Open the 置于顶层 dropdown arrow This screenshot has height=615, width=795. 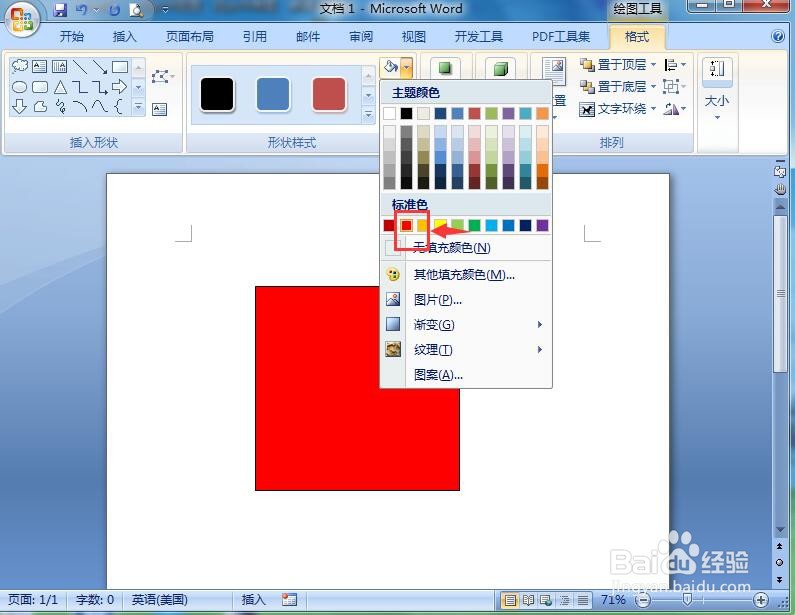pyautogui.click(x=653, y=64)
